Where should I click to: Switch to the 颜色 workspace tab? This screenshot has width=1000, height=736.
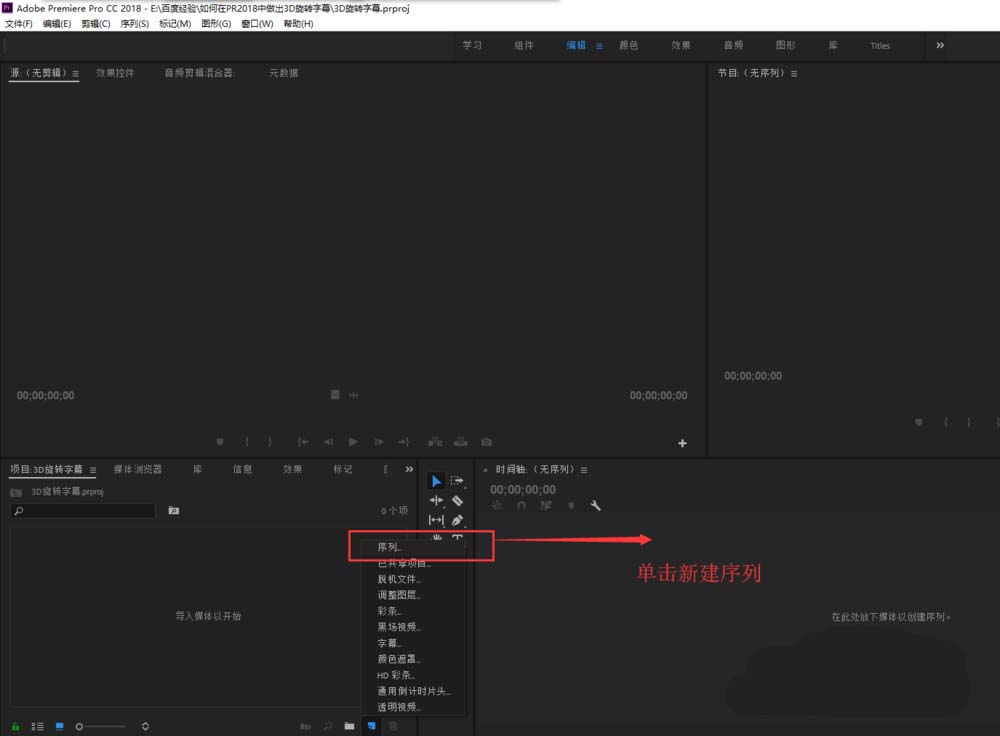click(x=630, y=45)
